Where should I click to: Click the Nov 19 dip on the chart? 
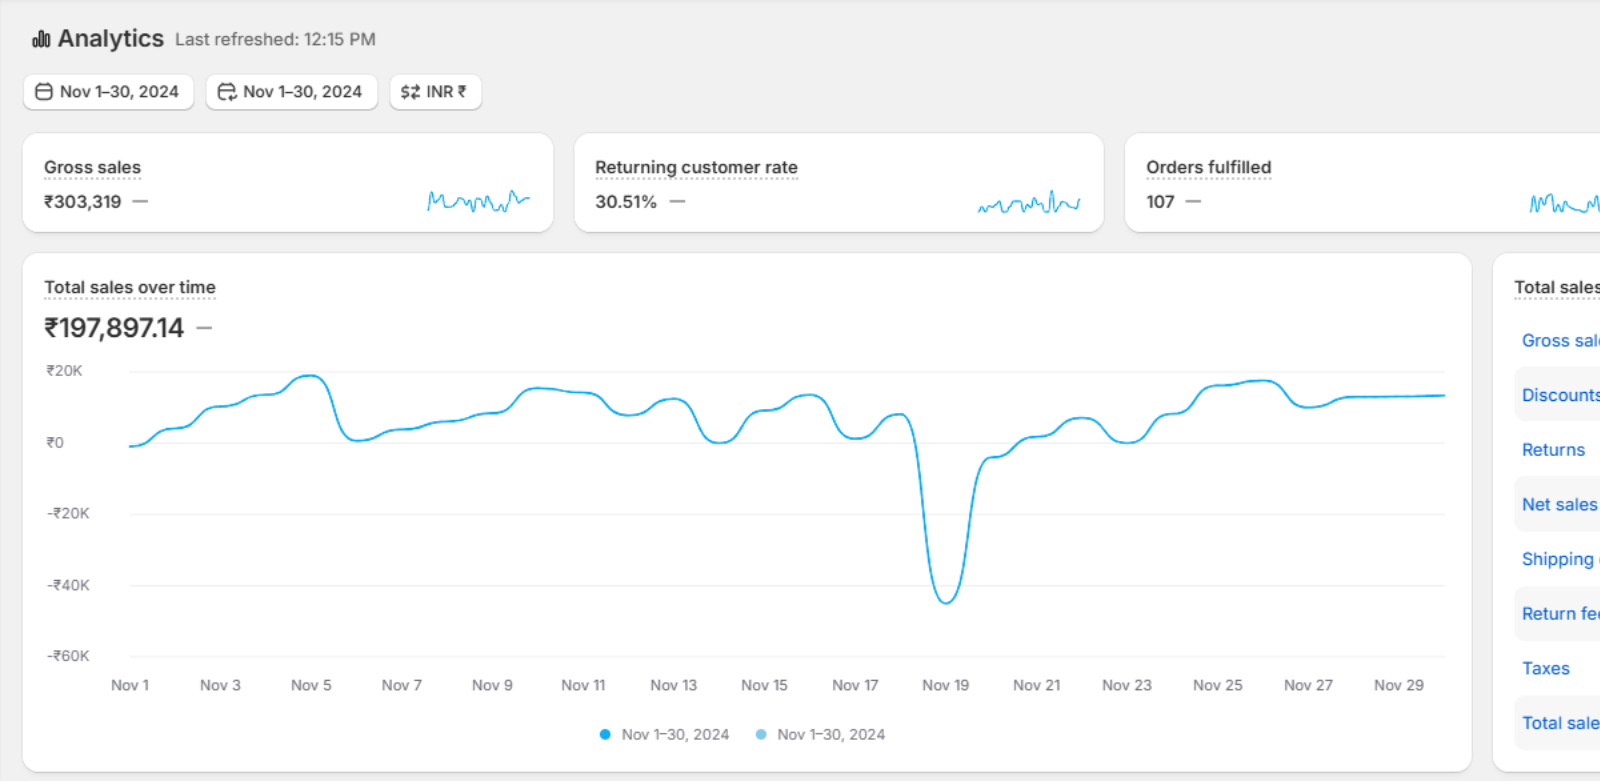[x=946, y=601]
